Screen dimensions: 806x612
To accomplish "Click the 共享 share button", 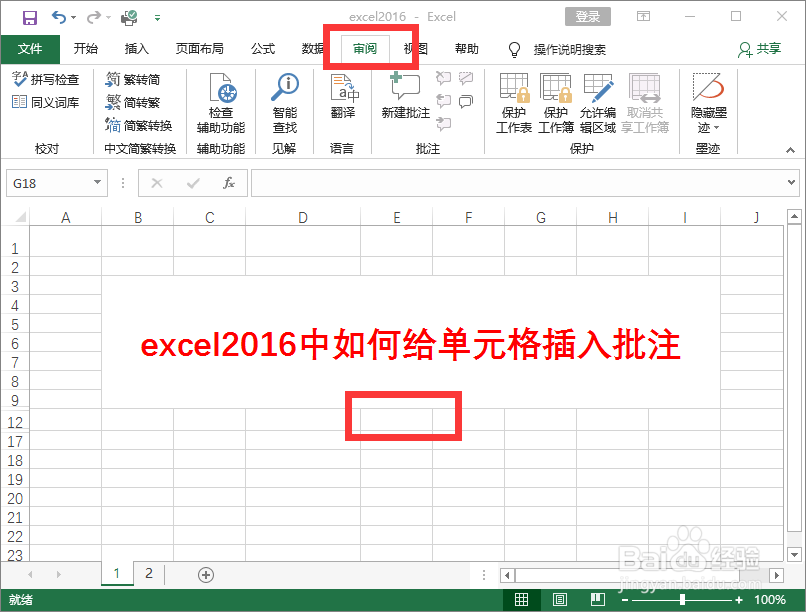I will (x=760, y=49).
